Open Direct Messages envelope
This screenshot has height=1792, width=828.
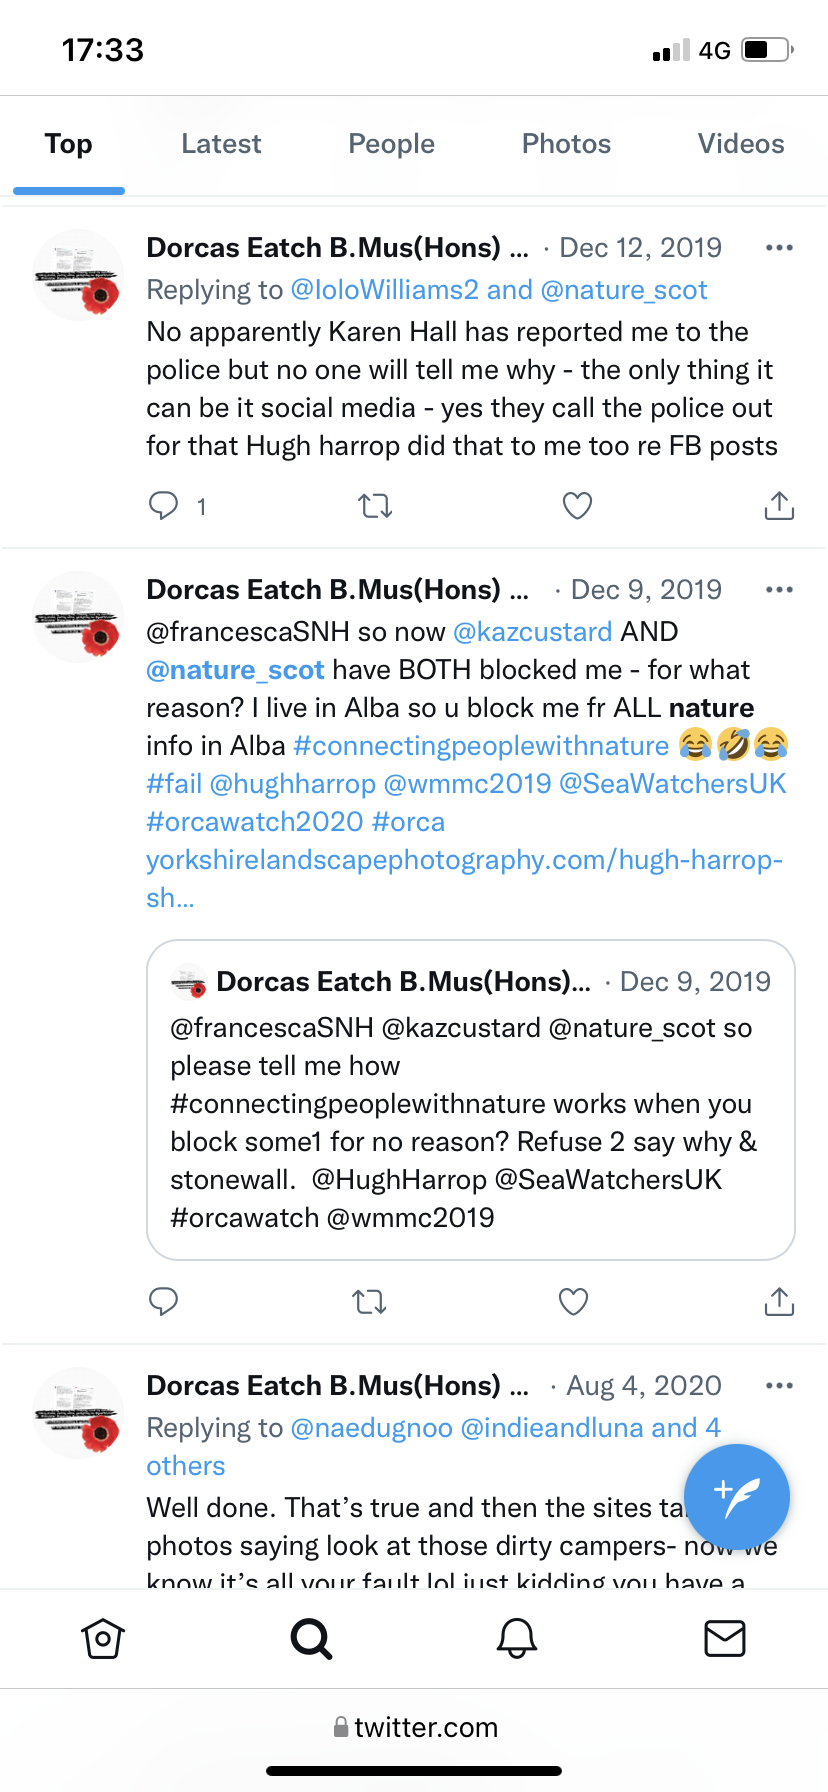724,1639
